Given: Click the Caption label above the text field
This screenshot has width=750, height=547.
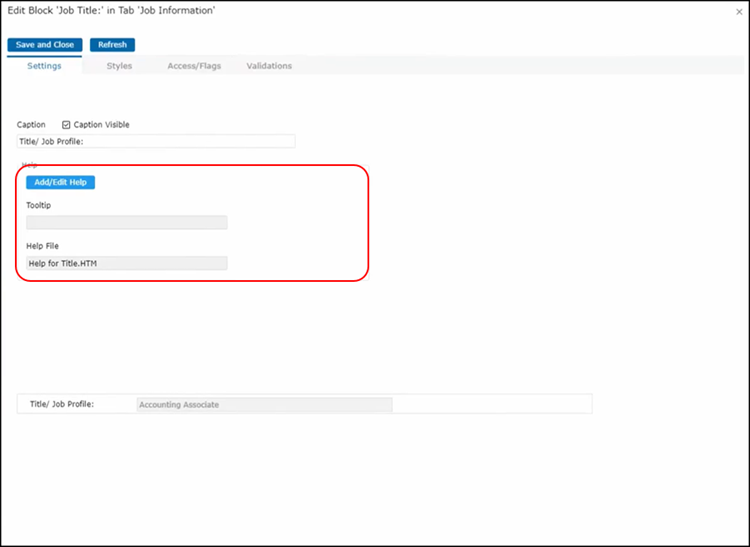Looking at the screenshot, I should tap(31, 125).
